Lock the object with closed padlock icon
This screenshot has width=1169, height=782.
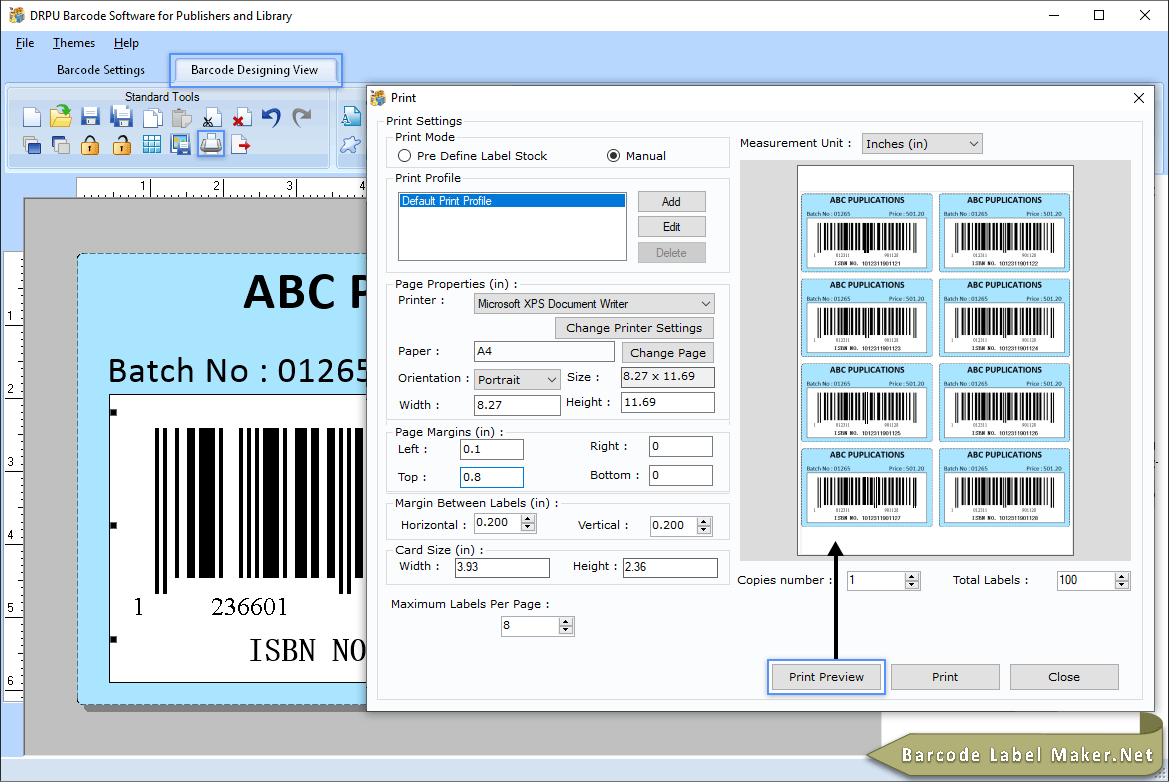click(x=90, y=145)
